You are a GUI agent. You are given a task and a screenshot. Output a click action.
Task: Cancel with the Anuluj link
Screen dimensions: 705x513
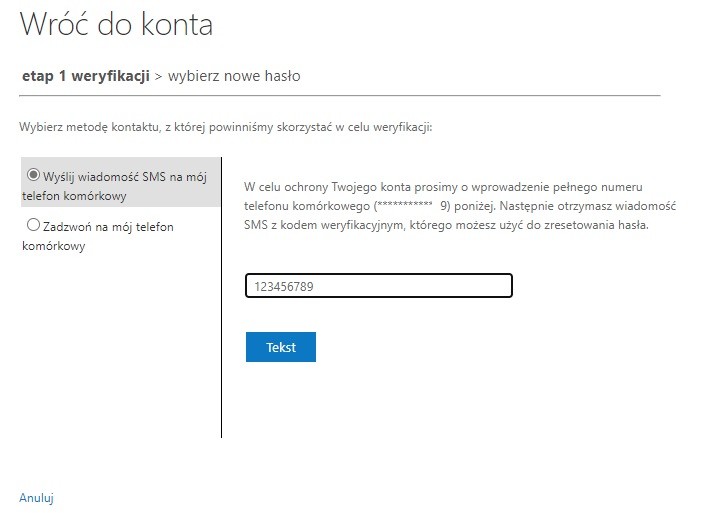[36, 498]
